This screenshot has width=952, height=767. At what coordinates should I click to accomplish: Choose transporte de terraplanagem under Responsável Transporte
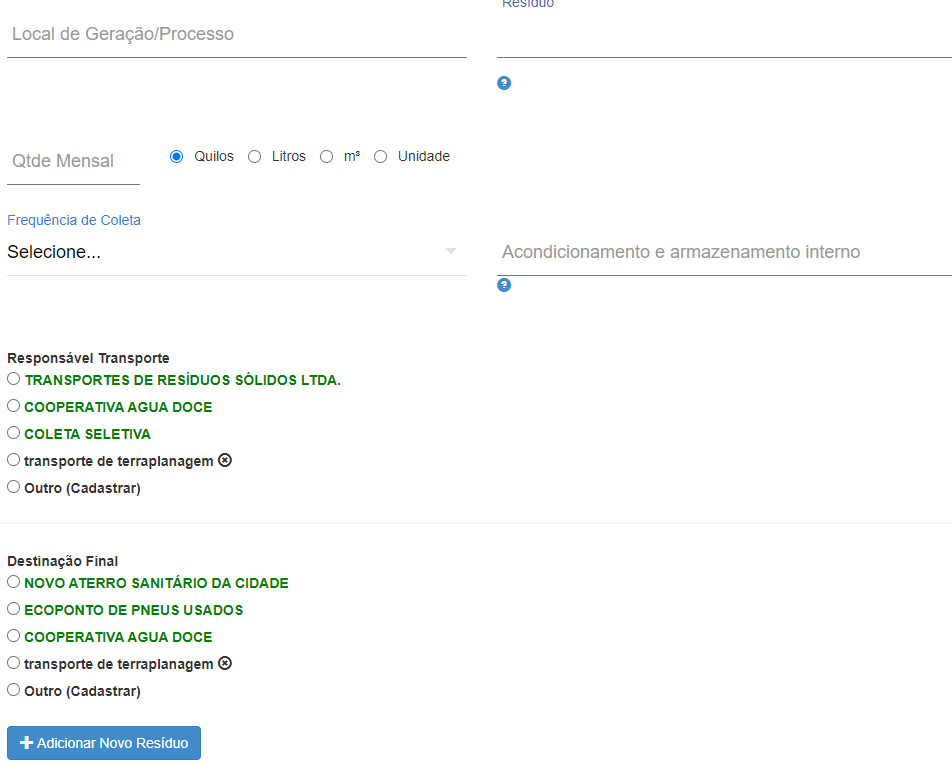pos(13,460)
